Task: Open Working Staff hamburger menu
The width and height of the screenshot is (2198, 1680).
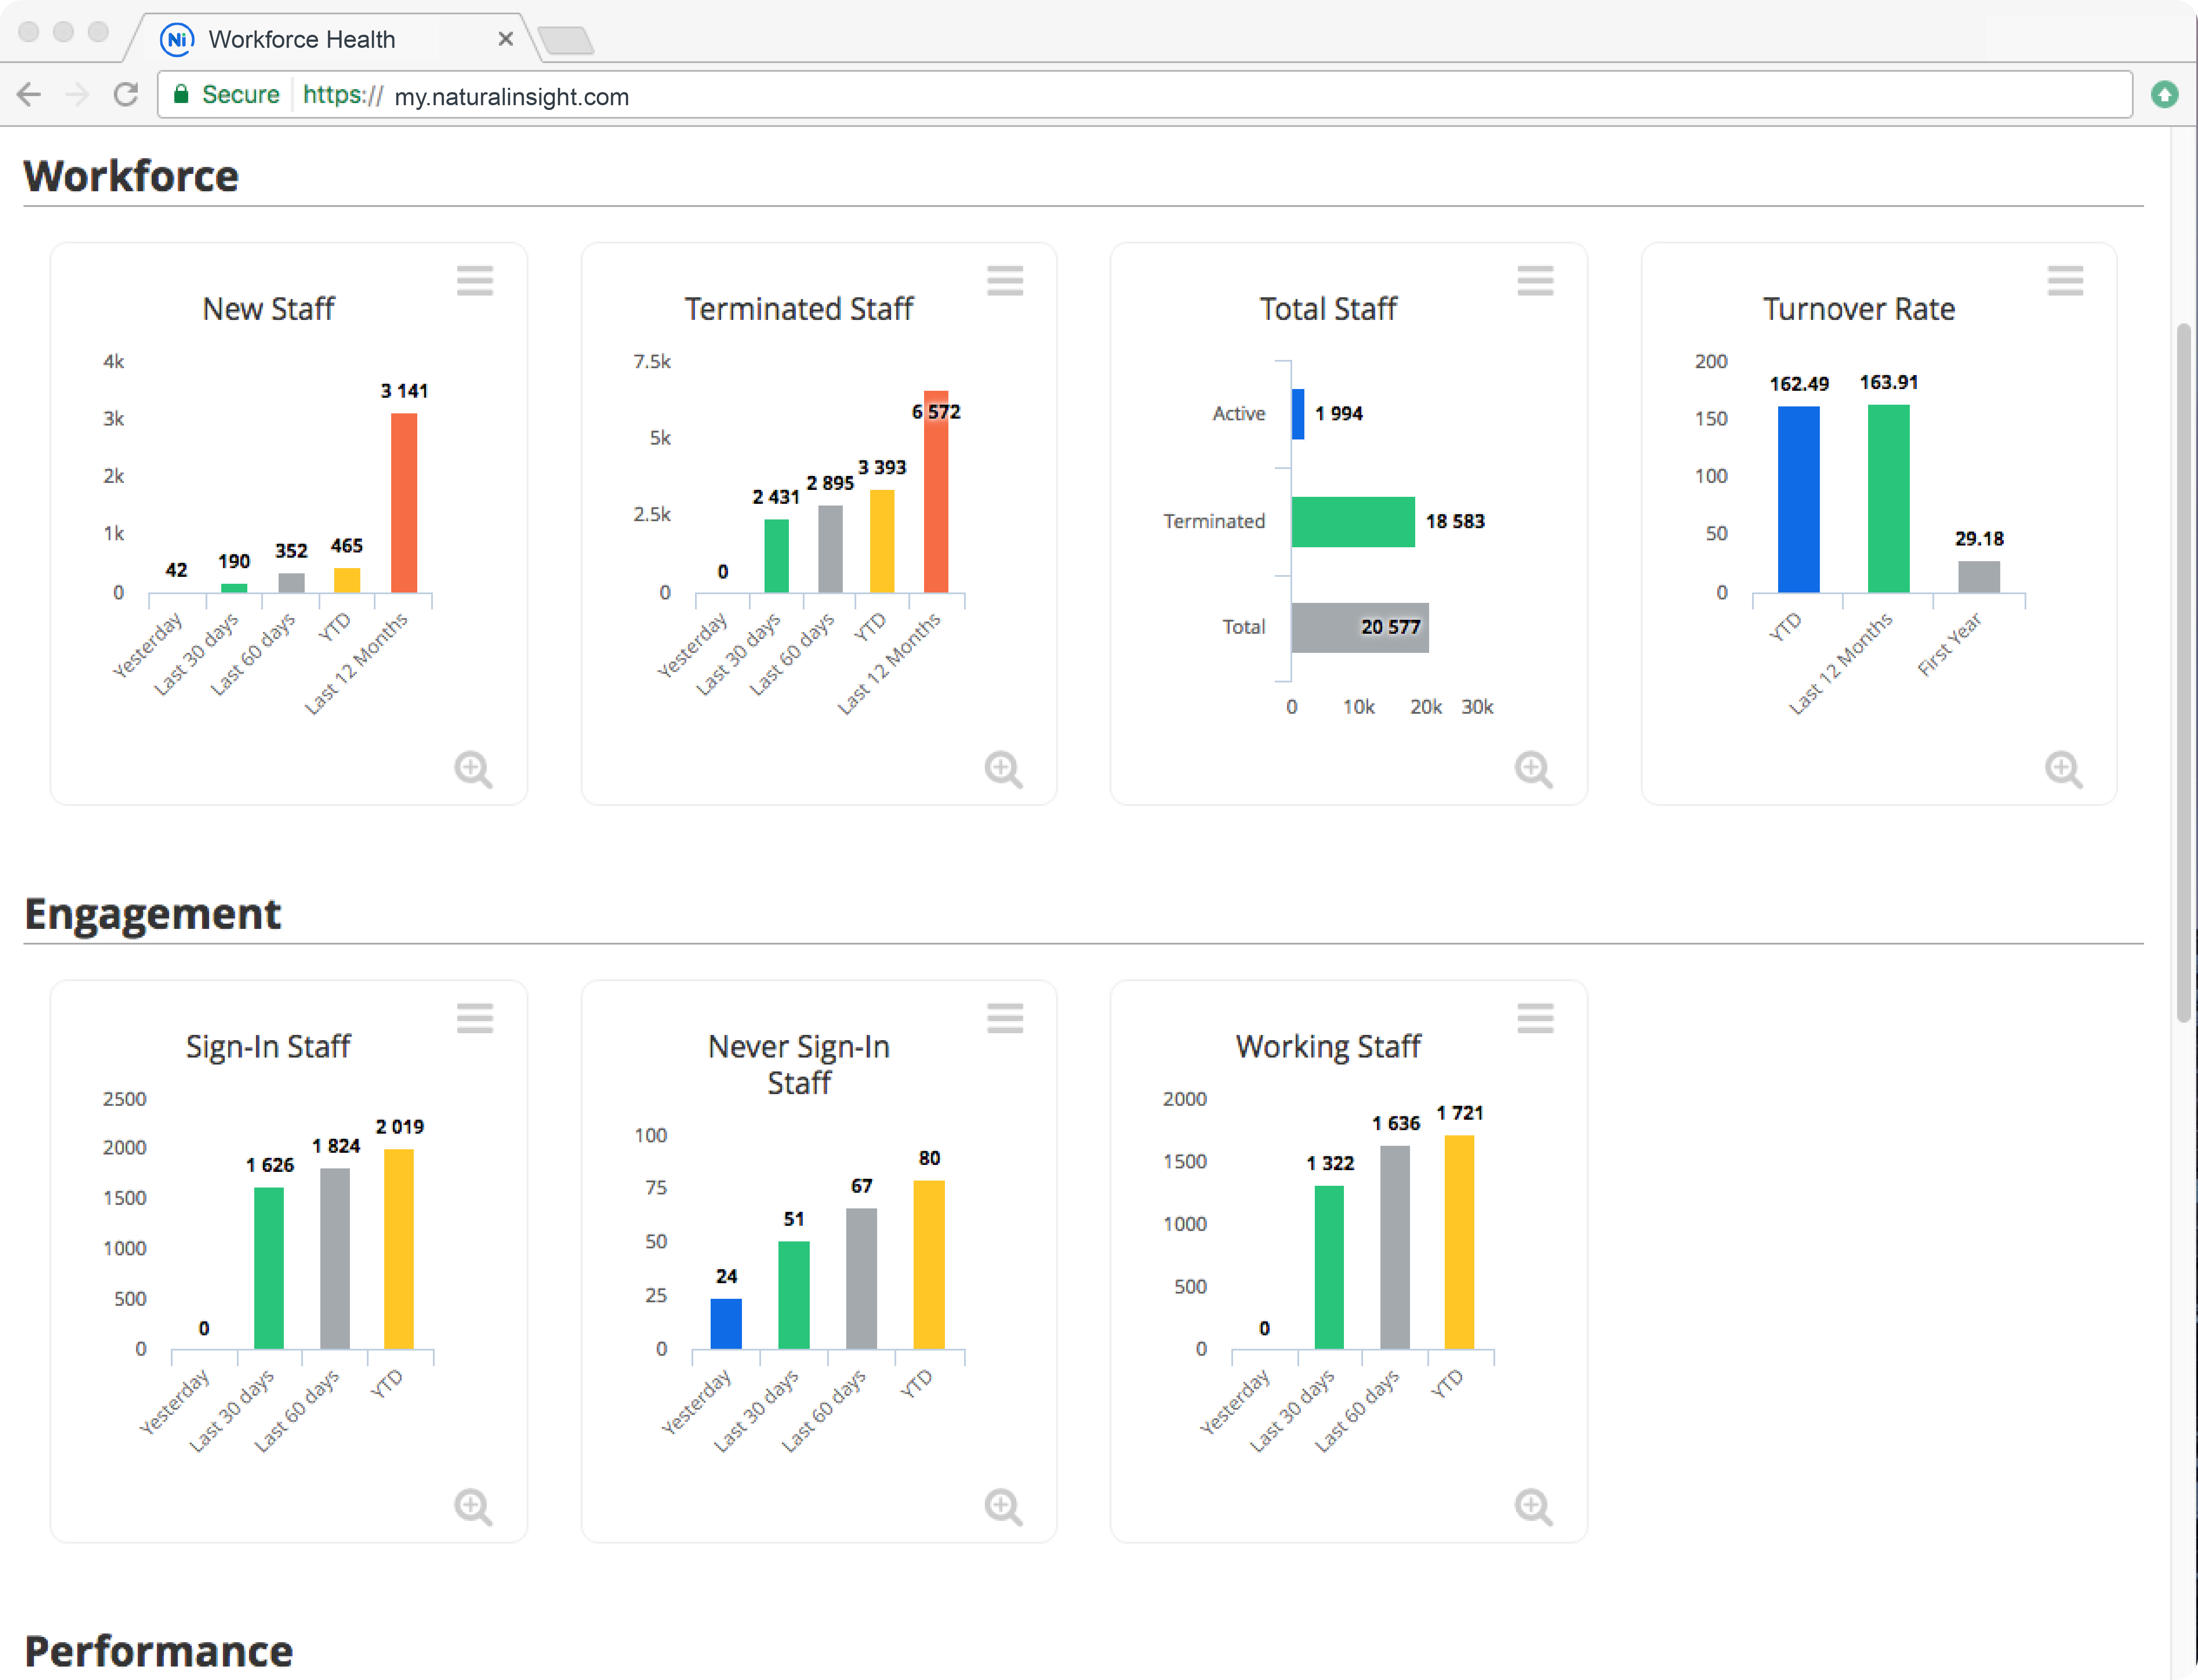Action: click(x=1535, y=1018)
